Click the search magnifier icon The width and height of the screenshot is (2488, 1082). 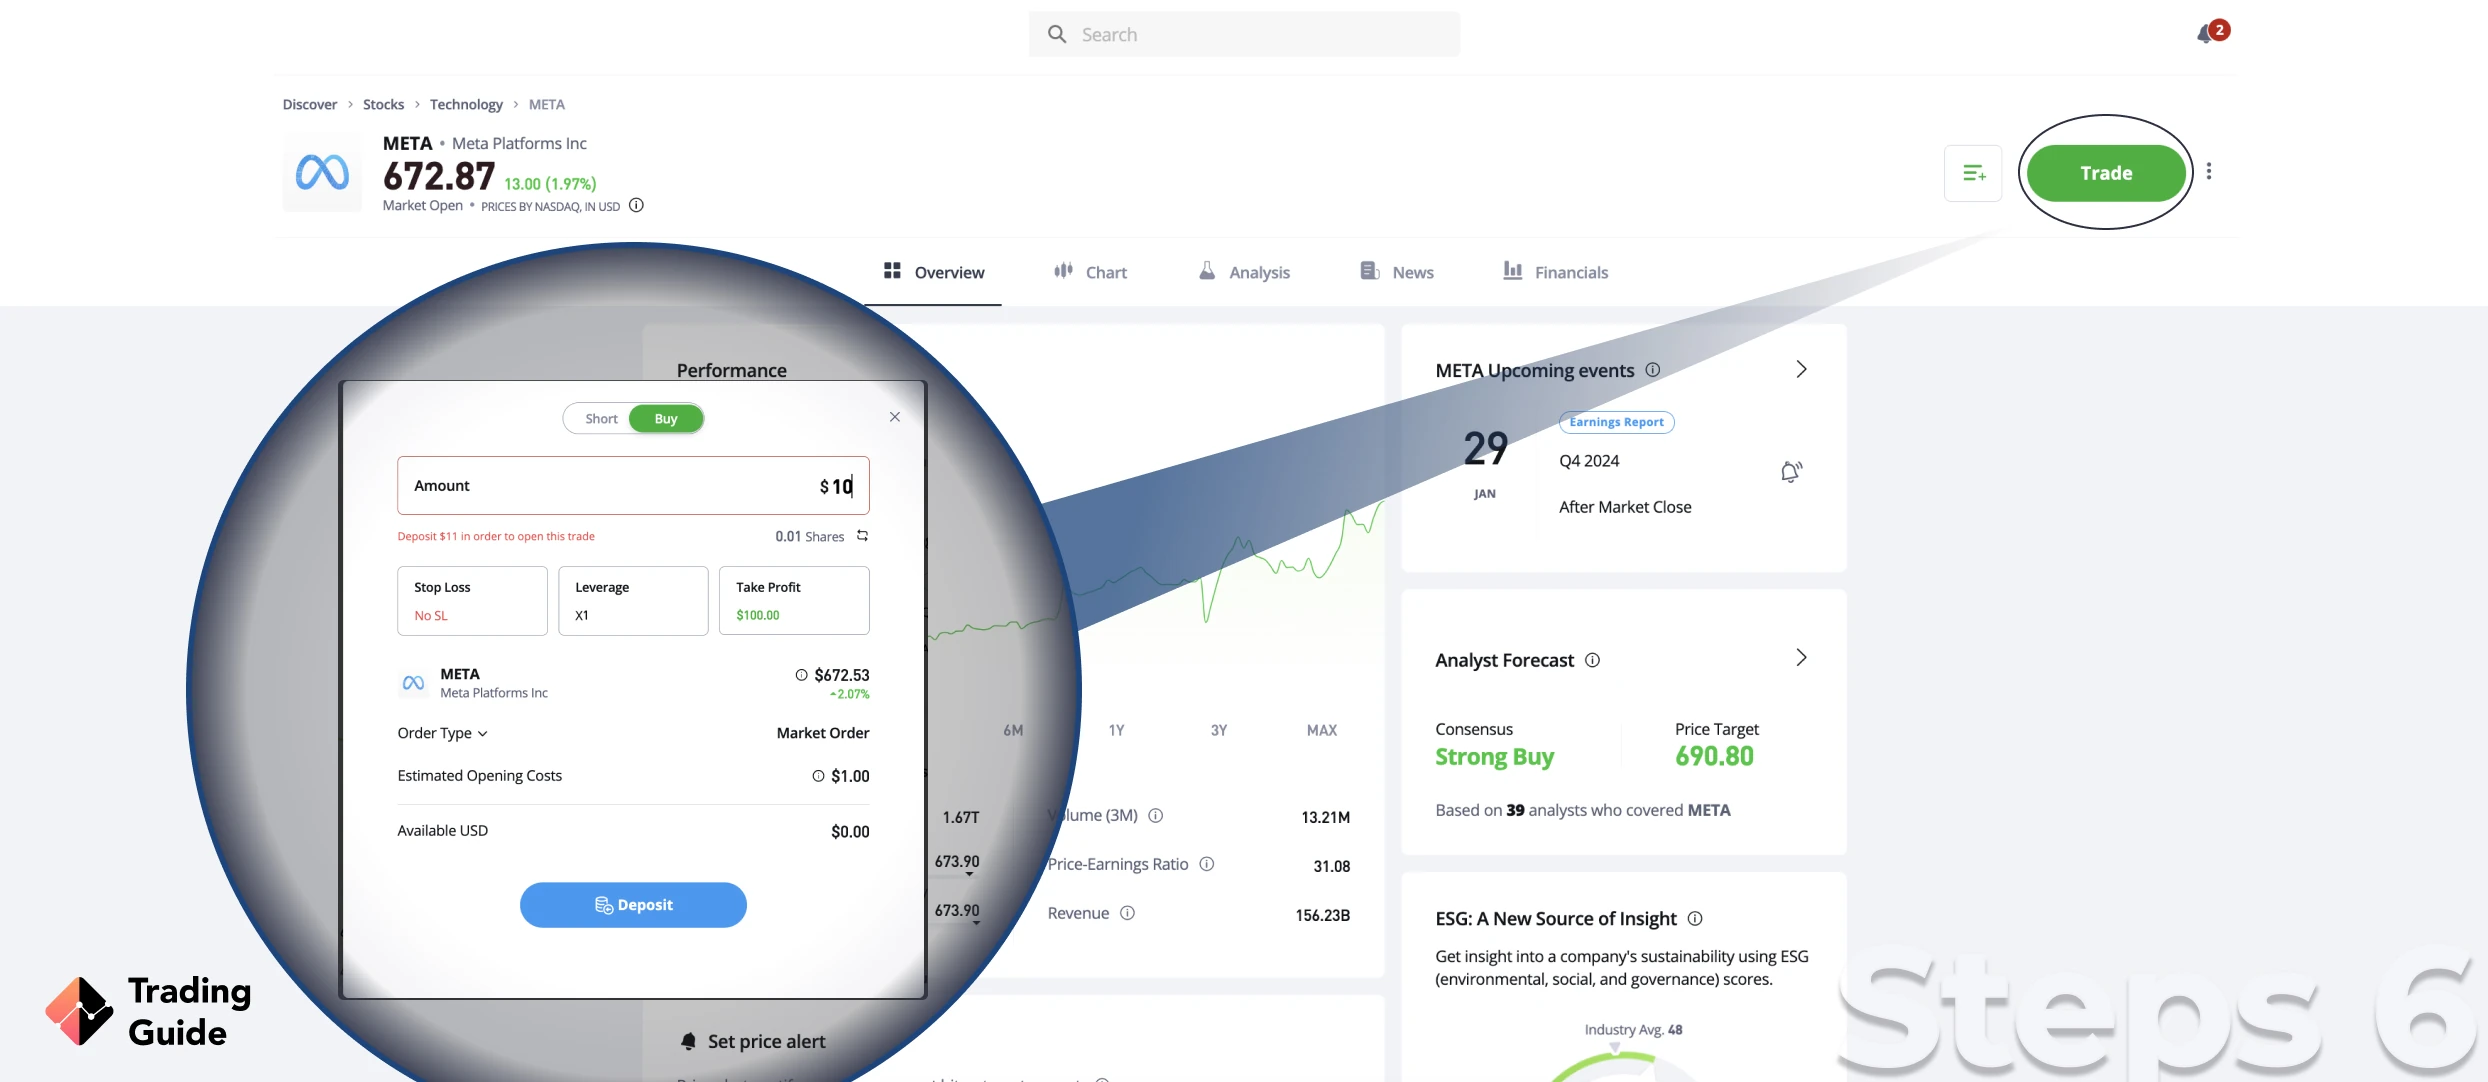[x=1057, y=35]
